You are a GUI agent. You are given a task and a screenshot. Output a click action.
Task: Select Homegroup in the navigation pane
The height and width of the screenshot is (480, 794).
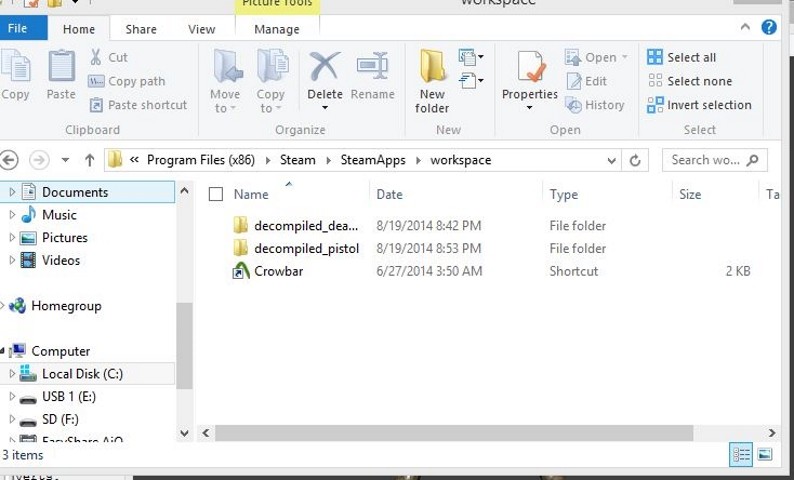coord(56,306)
